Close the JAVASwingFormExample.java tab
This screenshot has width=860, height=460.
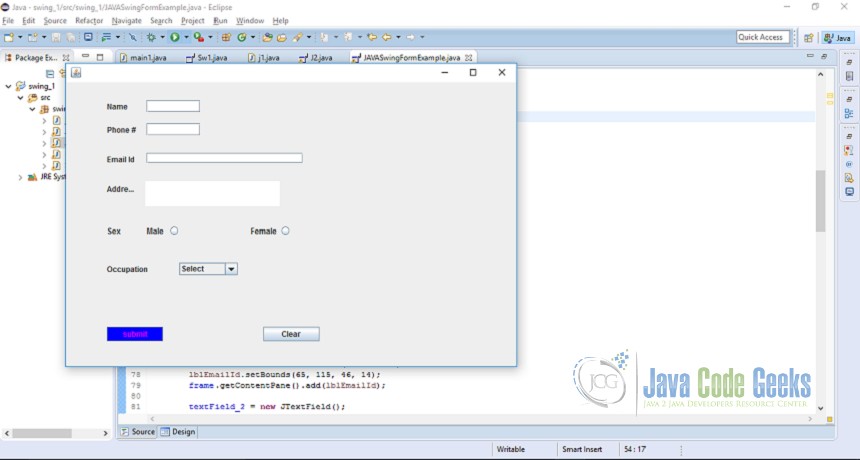click(468, 58)
